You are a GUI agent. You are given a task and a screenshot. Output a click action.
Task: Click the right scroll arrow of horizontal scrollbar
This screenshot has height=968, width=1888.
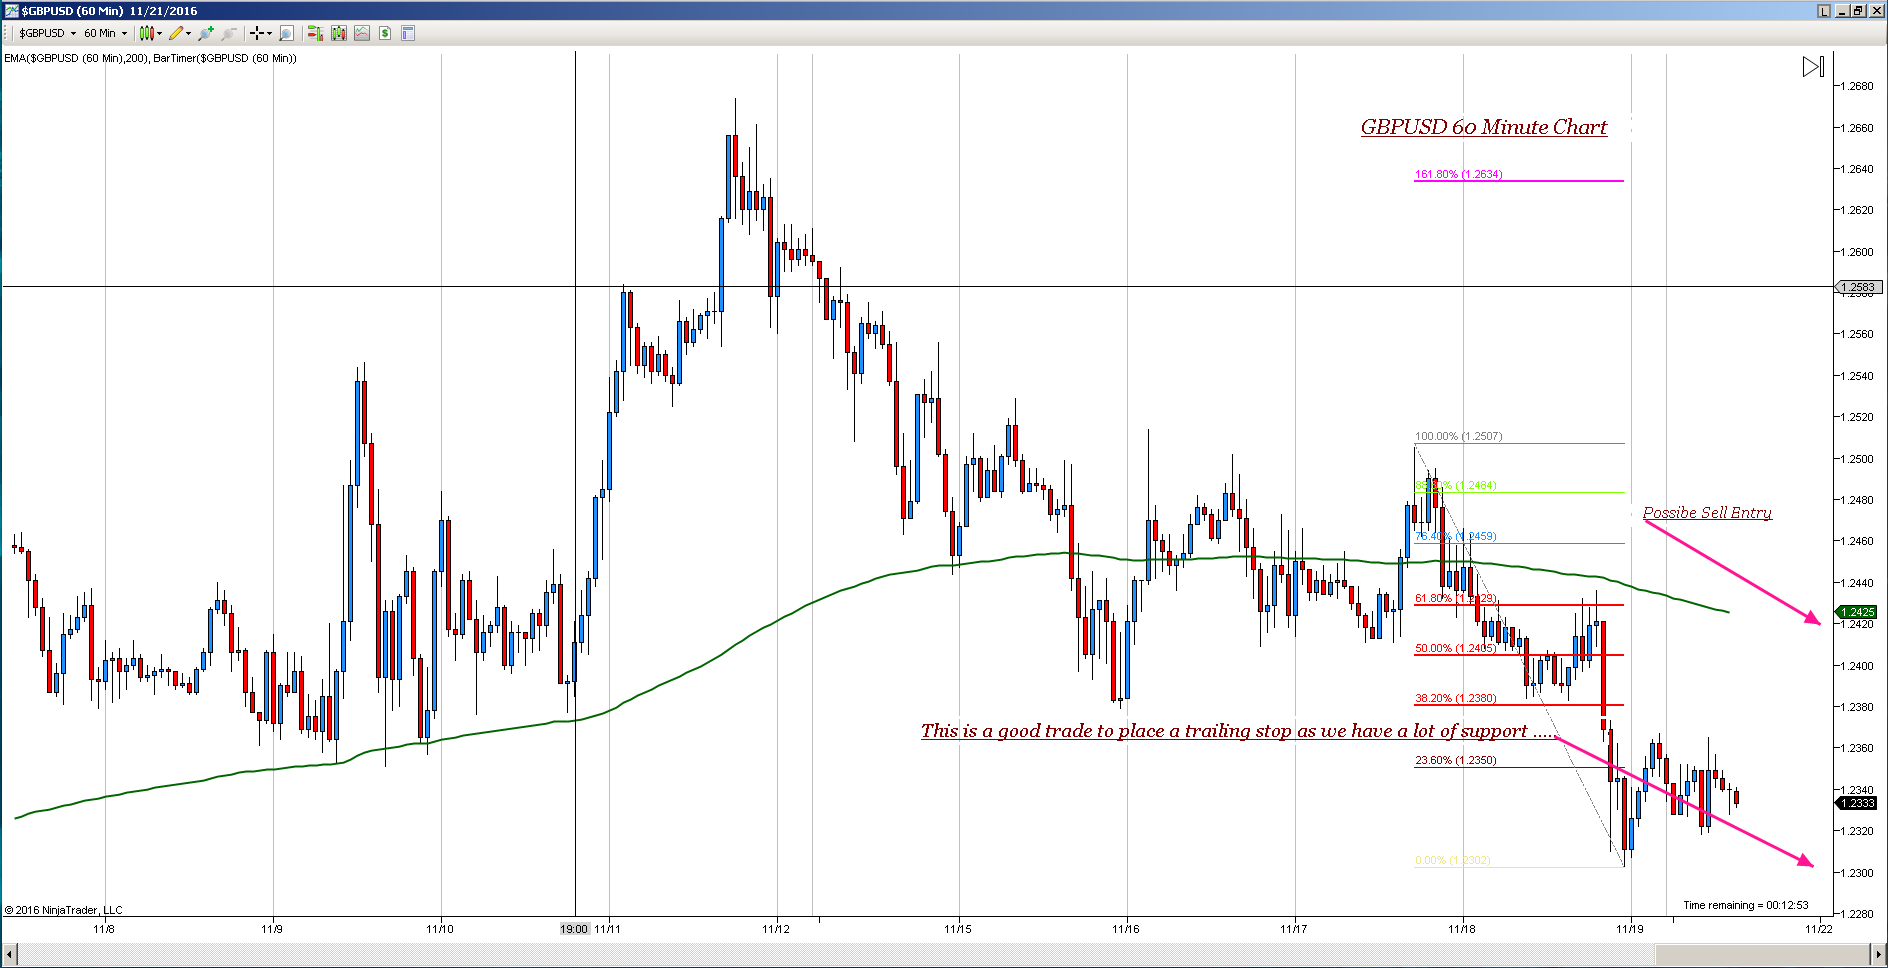[1877, 955]
